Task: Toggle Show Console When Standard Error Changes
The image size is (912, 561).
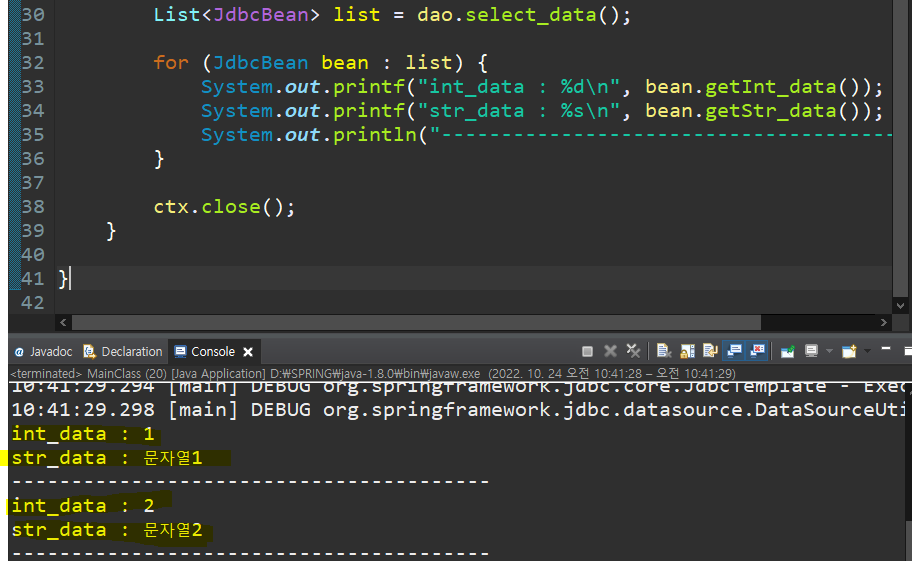Action: point(757,351)
